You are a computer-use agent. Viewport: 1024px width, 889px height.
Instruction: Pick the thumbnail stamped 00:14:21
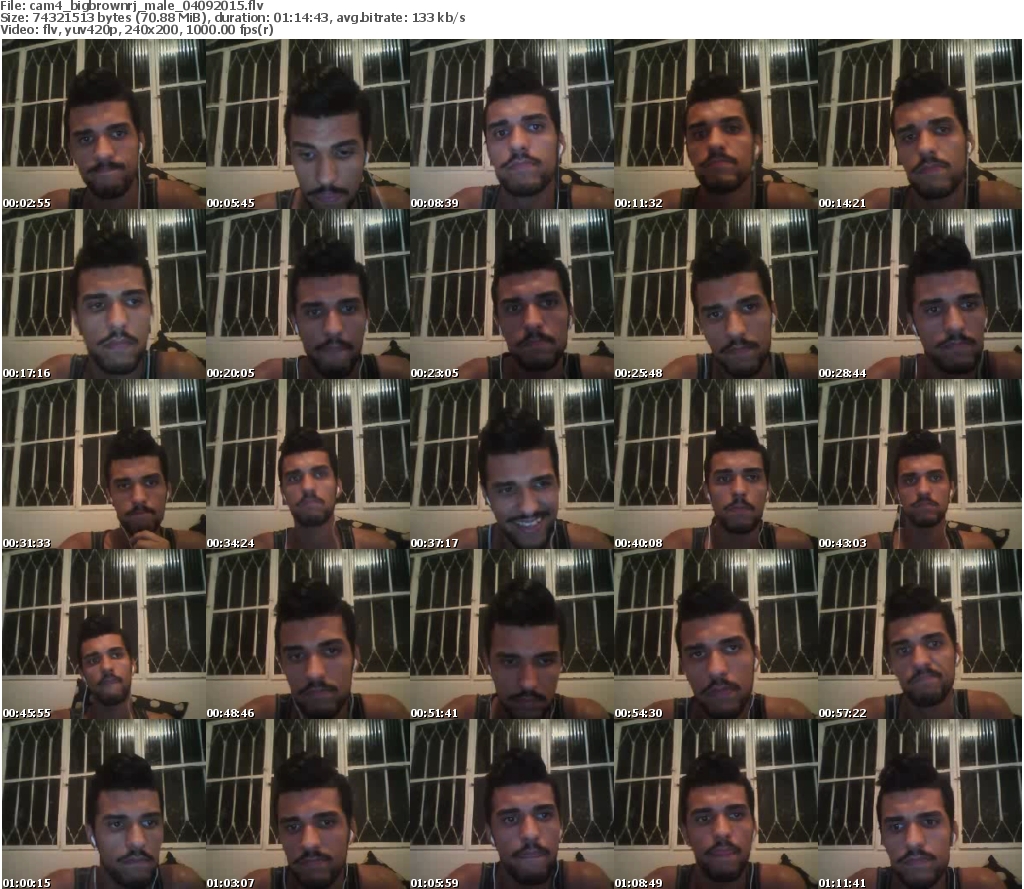[x=920, y=124]
